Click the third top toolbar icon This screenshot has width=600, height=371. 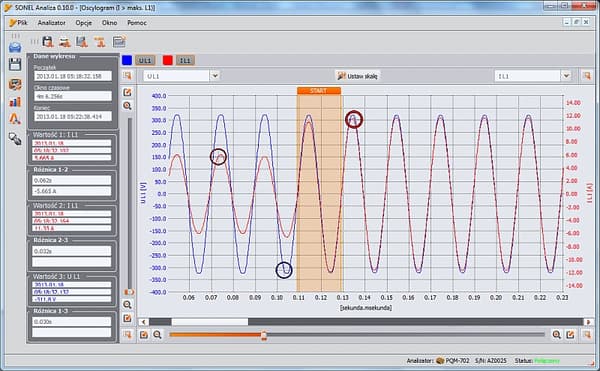click(82, 42)
